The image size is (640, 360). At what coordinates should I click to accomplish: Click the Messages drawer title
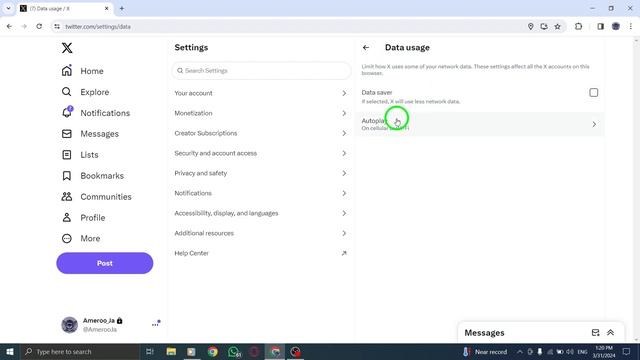click(x=484, y=333)
